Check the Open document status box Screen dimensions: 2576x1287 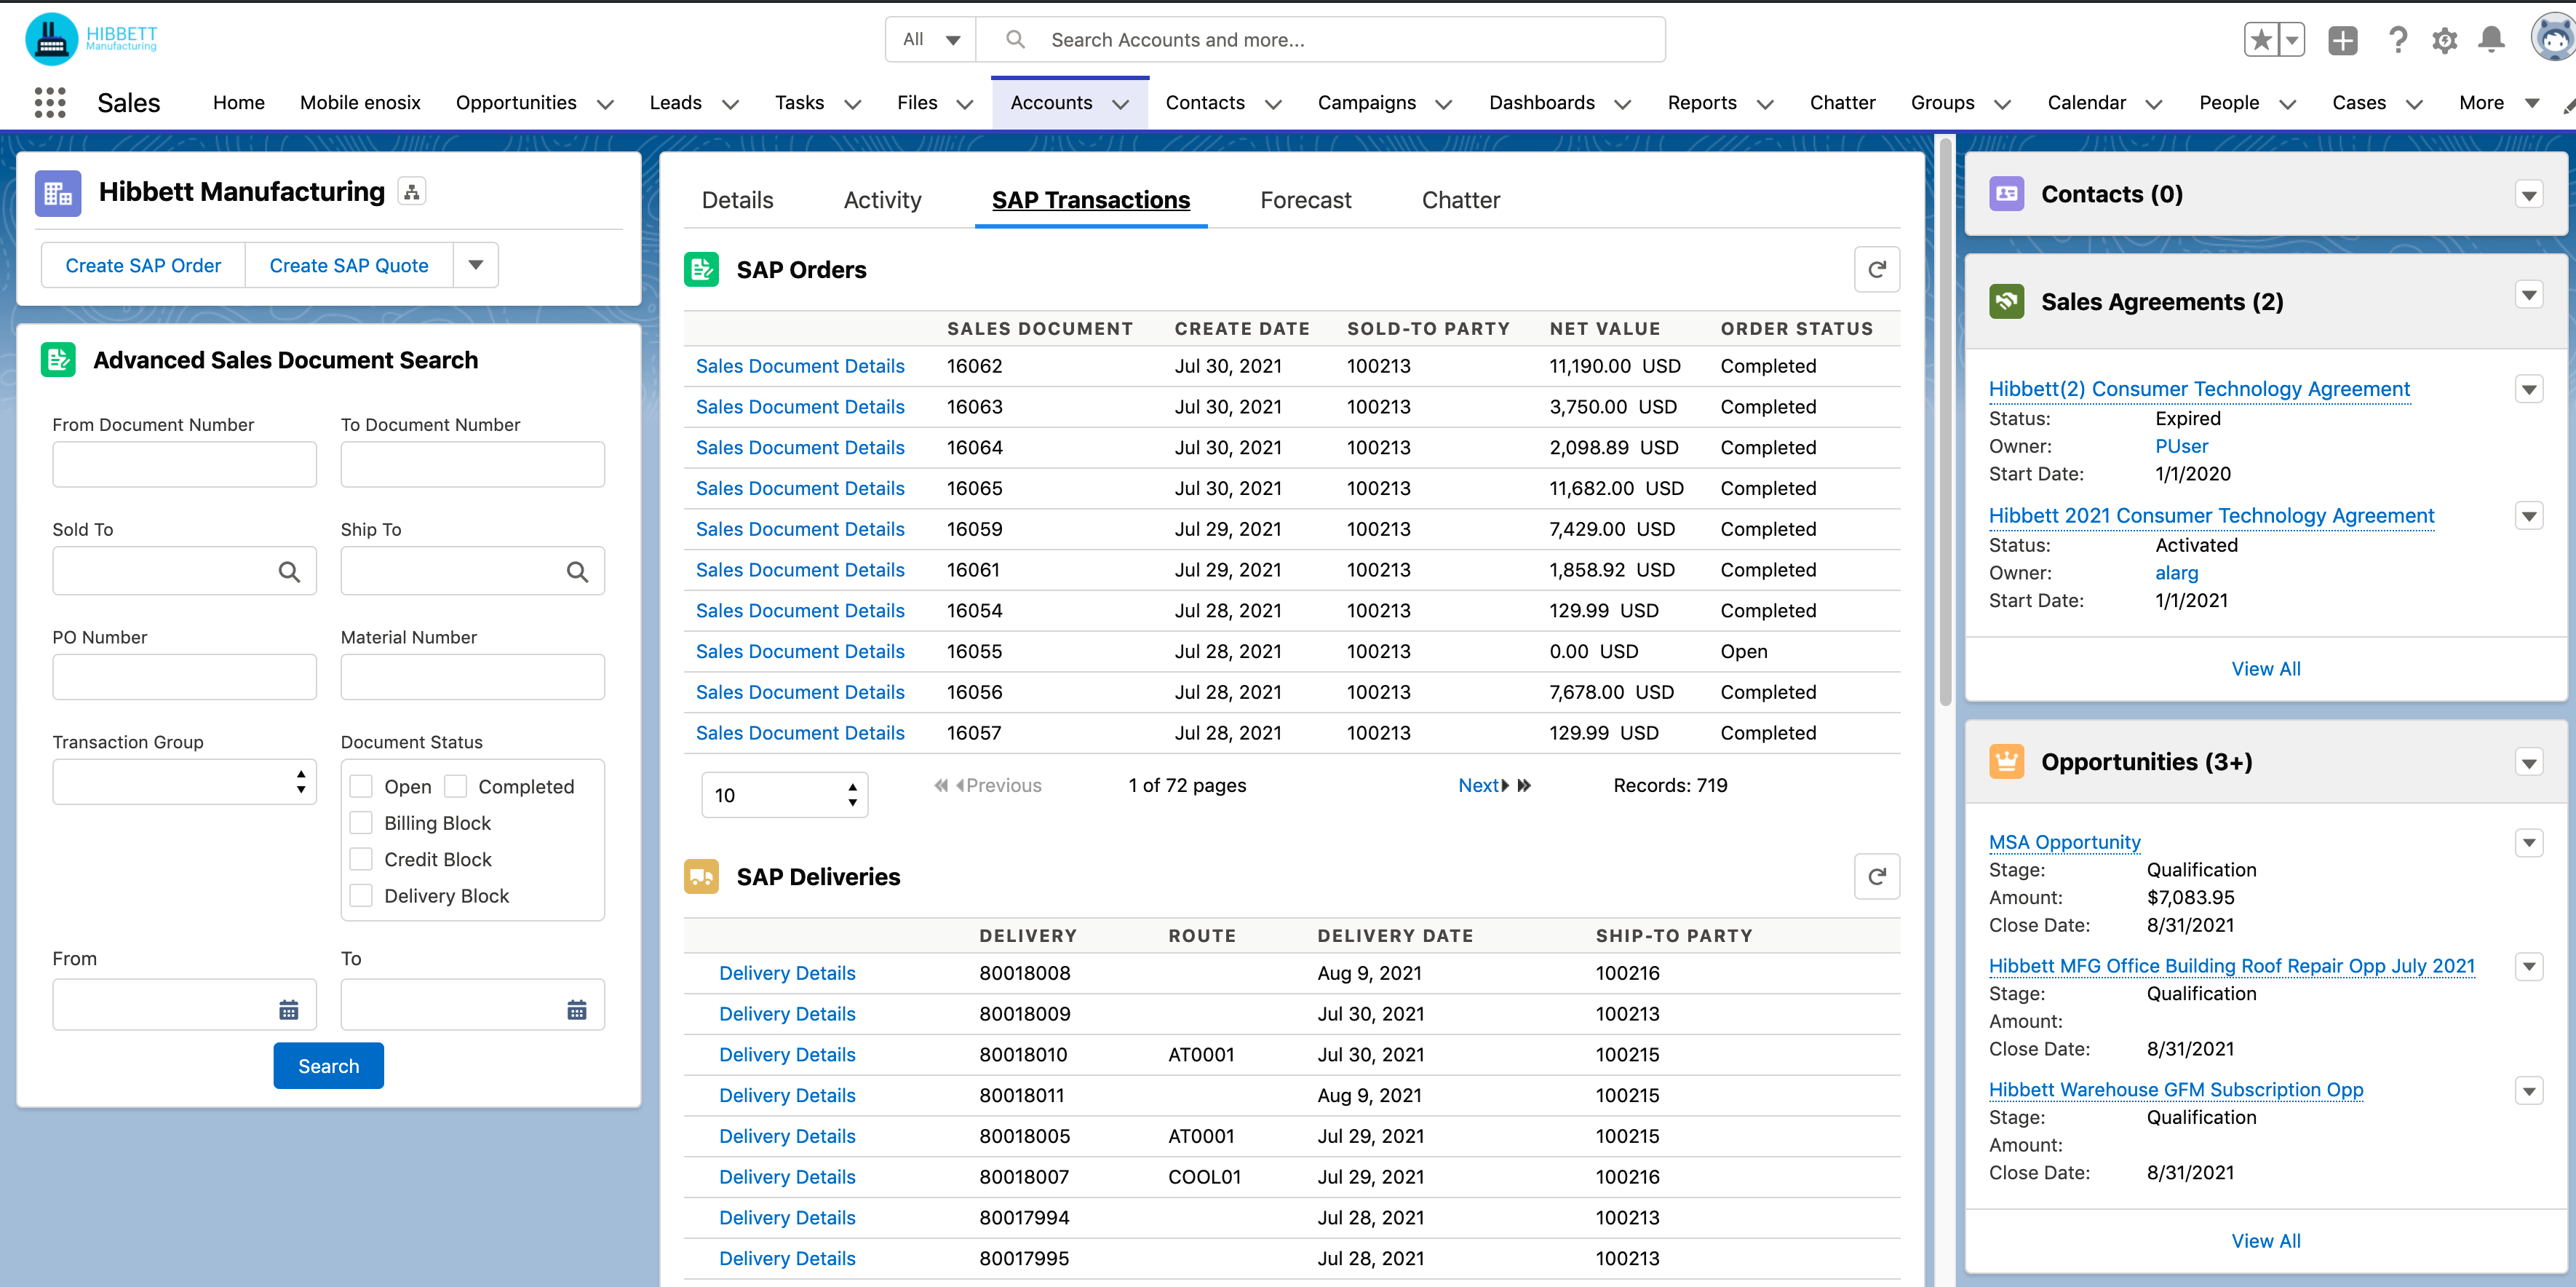[x=361, y=786]
